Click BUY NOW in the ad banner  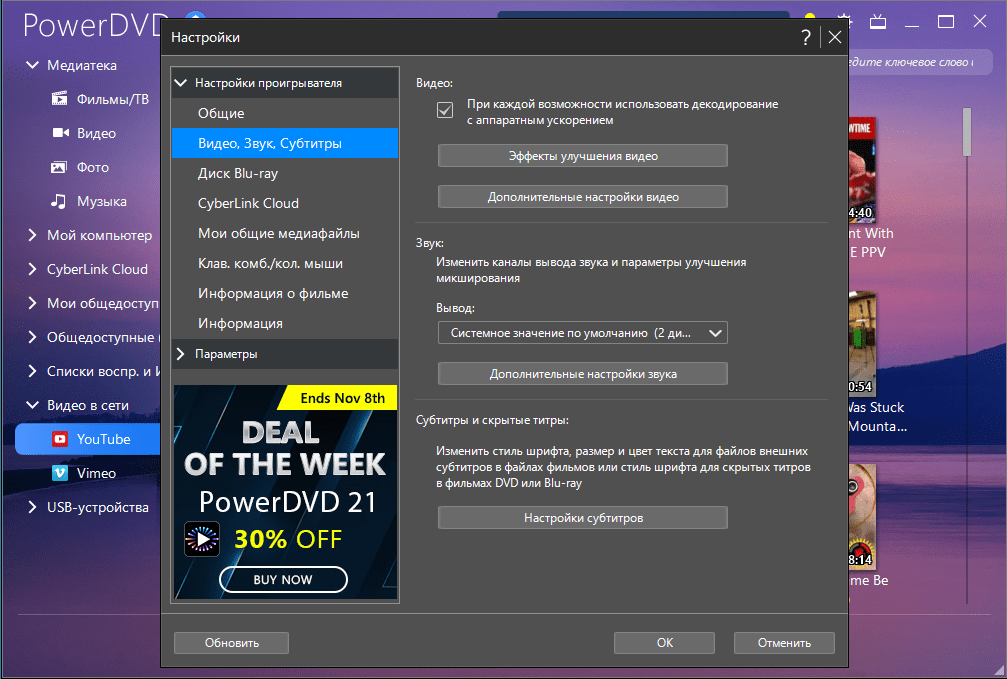point(283,579)
